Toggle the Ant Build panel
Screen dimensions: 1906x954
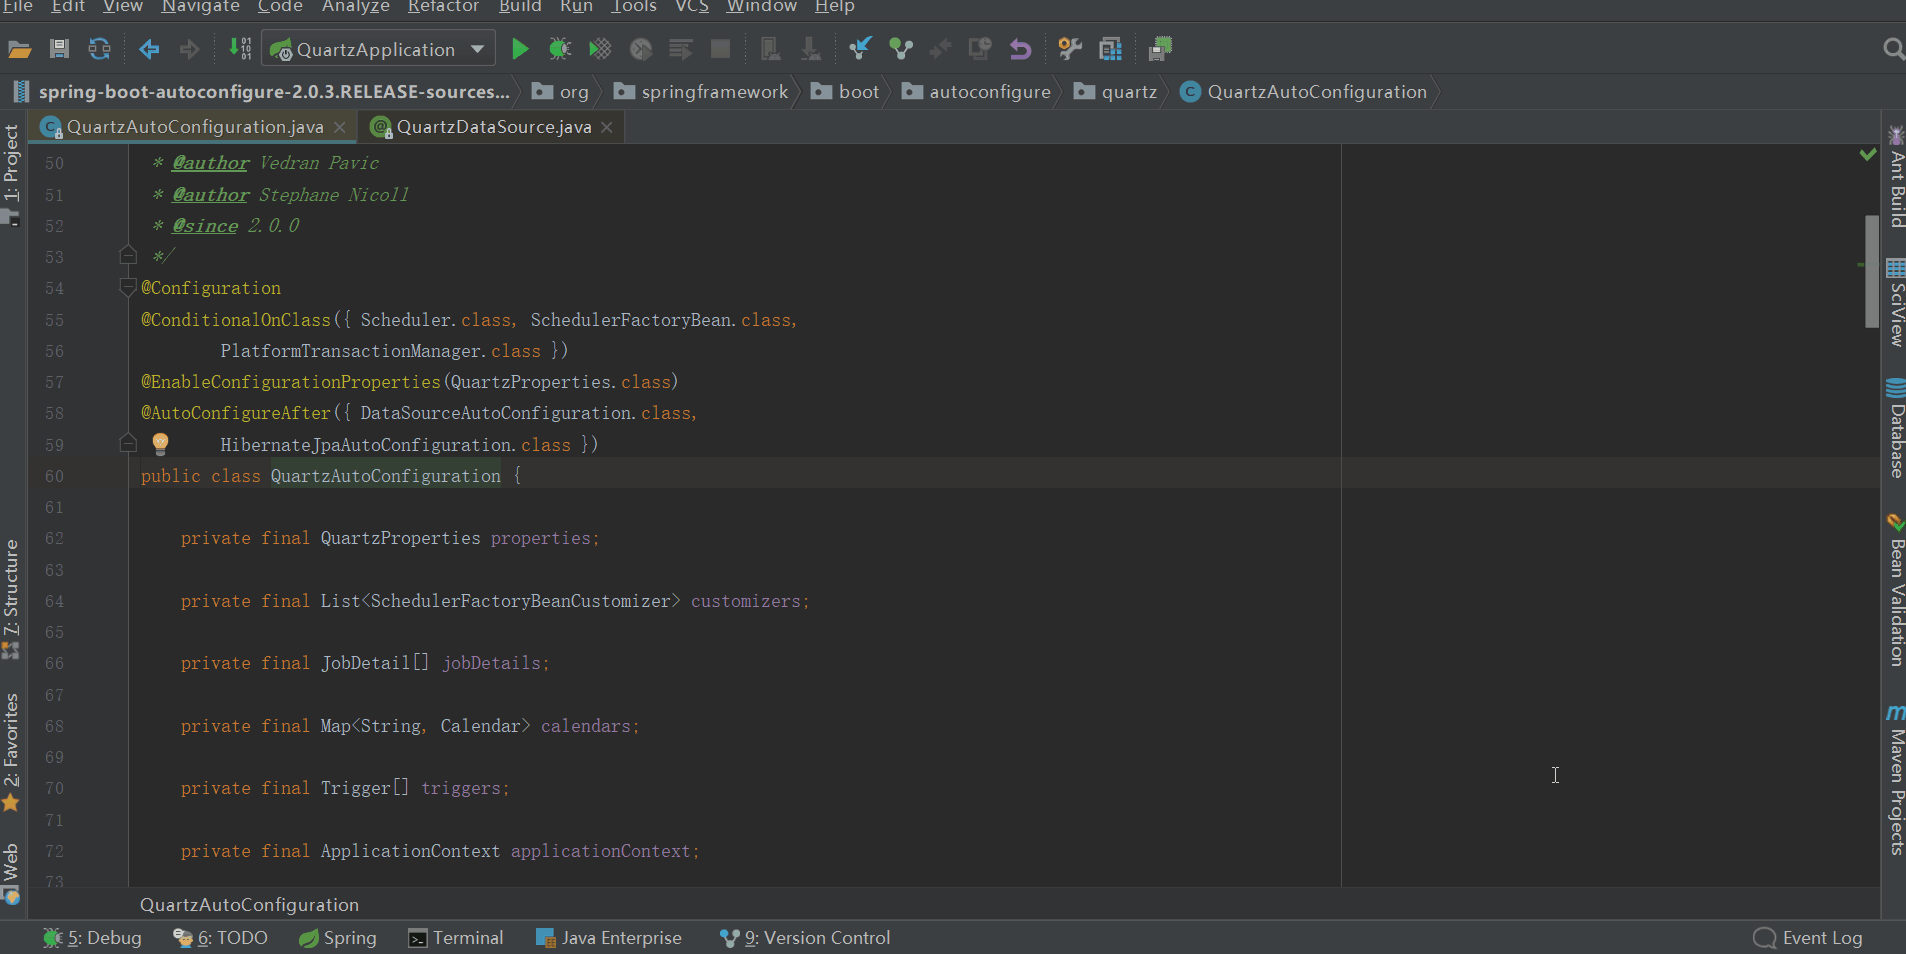pyautogui.click(x=1895, y=177)
